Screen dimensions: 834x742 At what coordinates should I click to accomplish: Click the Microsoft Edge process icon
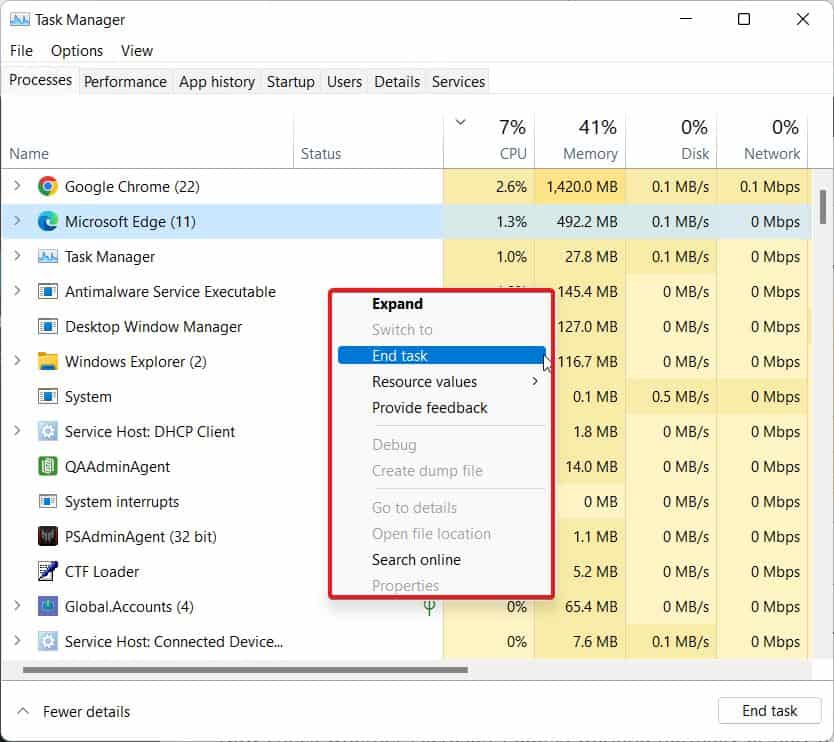47,221
